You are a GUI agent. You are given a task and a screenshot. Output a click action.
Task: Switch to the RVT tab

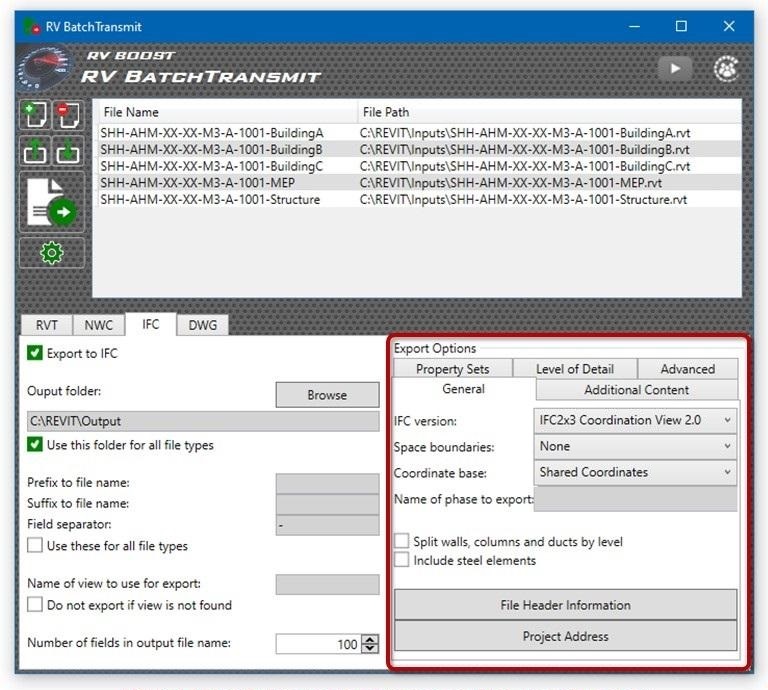click(x=47, y=325)
